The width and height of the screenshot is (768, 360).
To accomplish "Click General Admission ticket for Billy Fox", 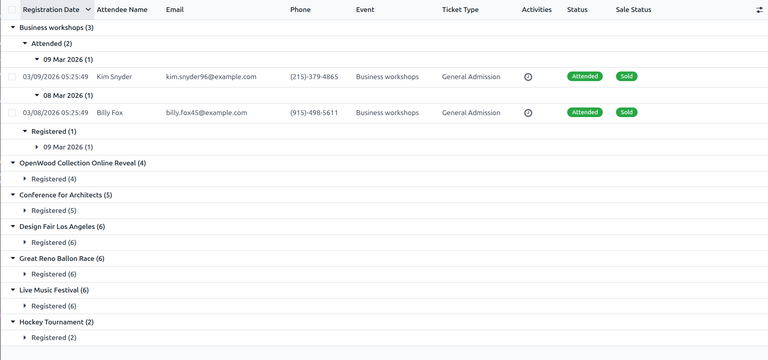I will [471, 113].
